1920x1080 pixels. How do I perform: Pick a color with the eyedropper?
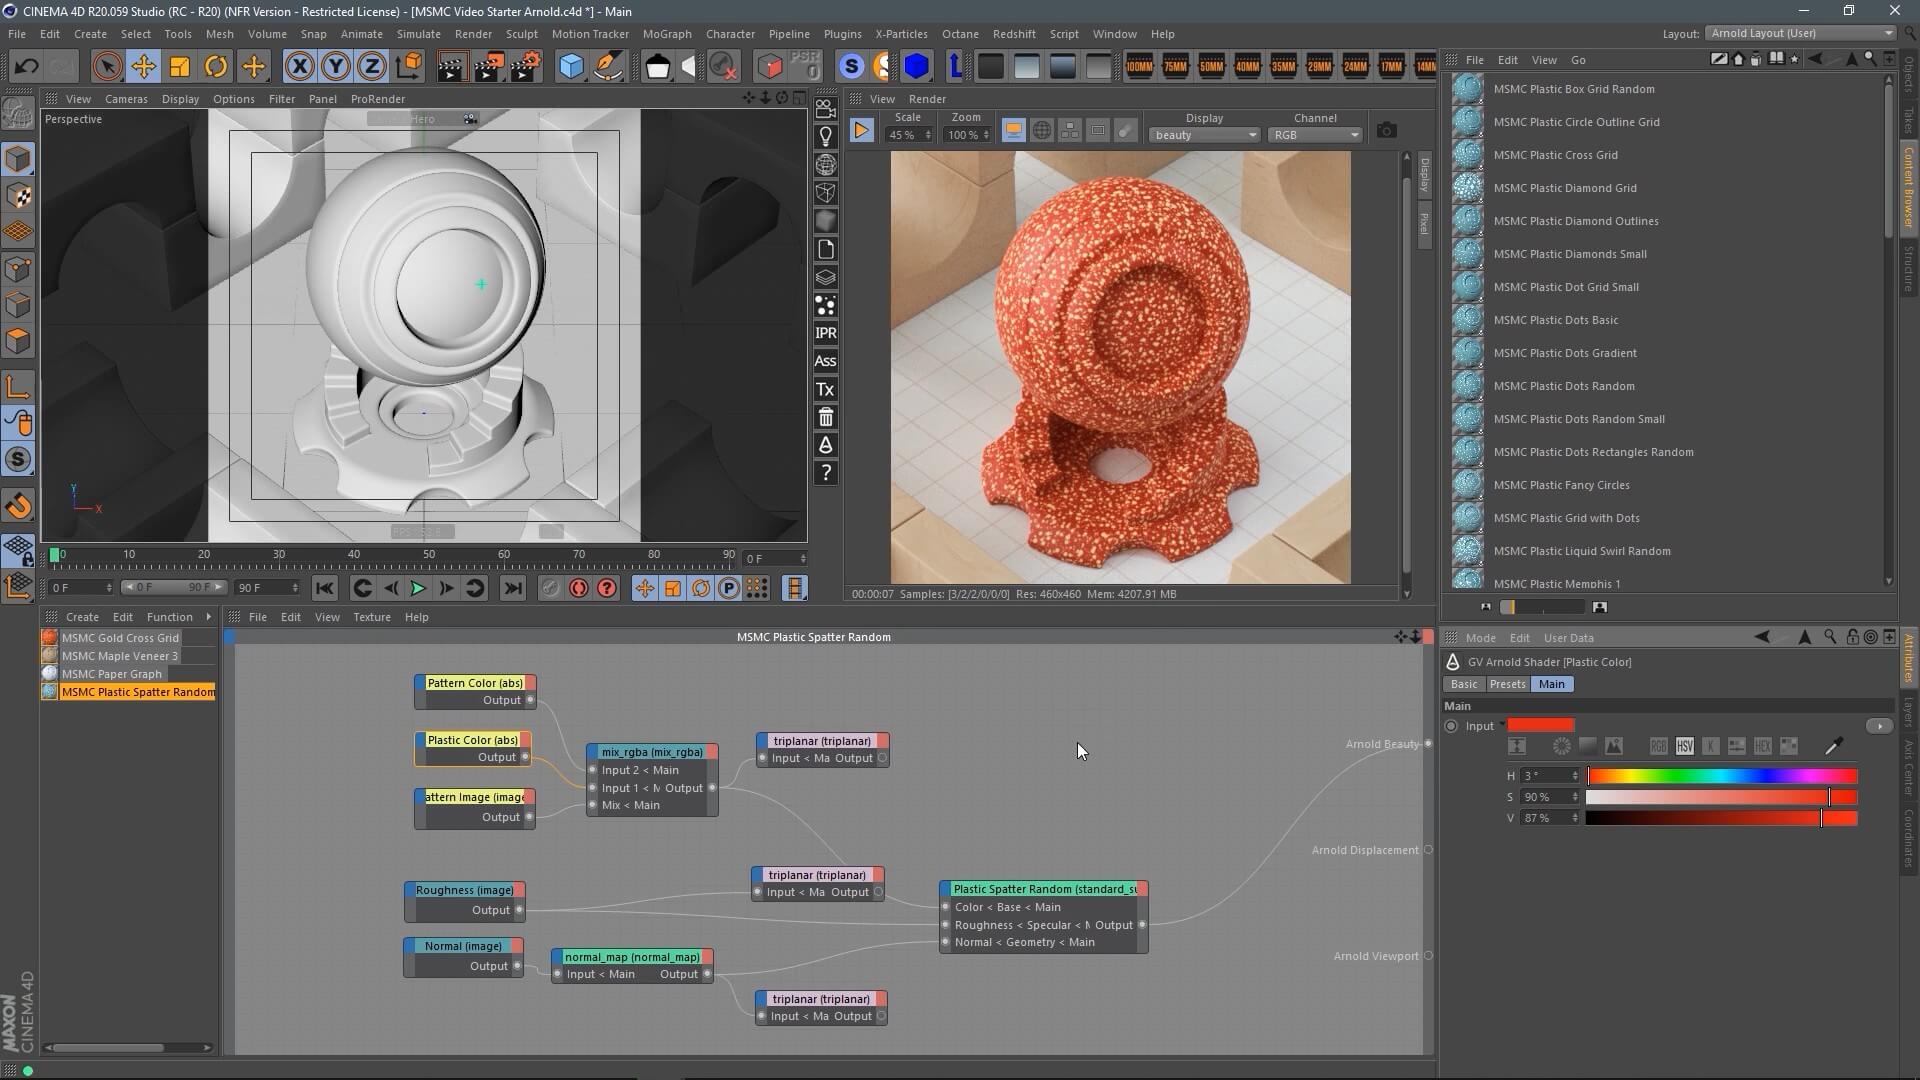pyautogui.click(x=1833, y=746)
